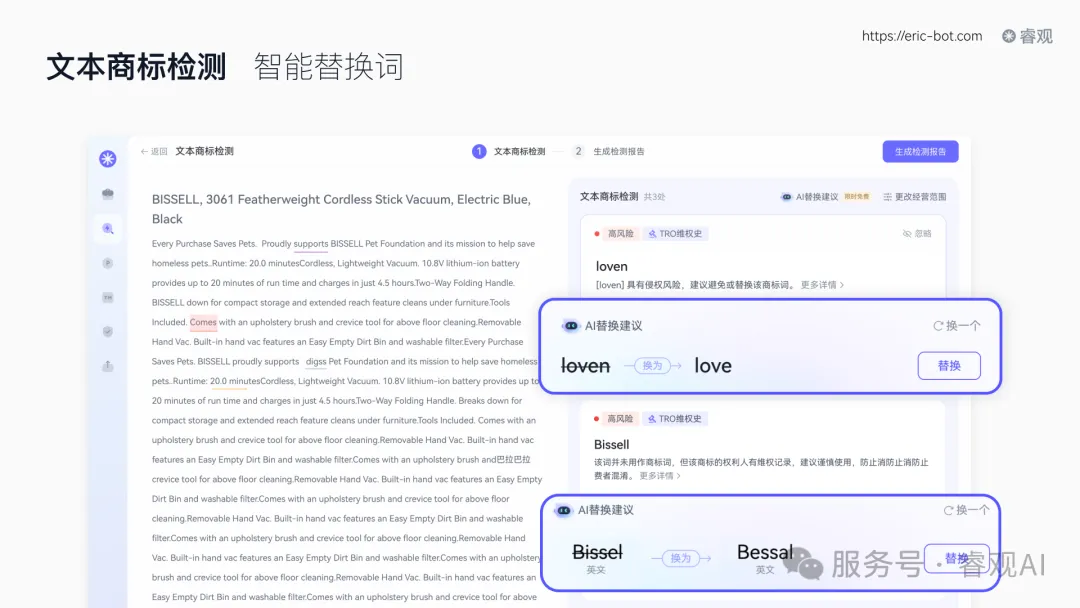This screenshot has height=608, width=1080.
Task: Click the 睿观 logo in the top-right corner
Action: (1026, 37)
